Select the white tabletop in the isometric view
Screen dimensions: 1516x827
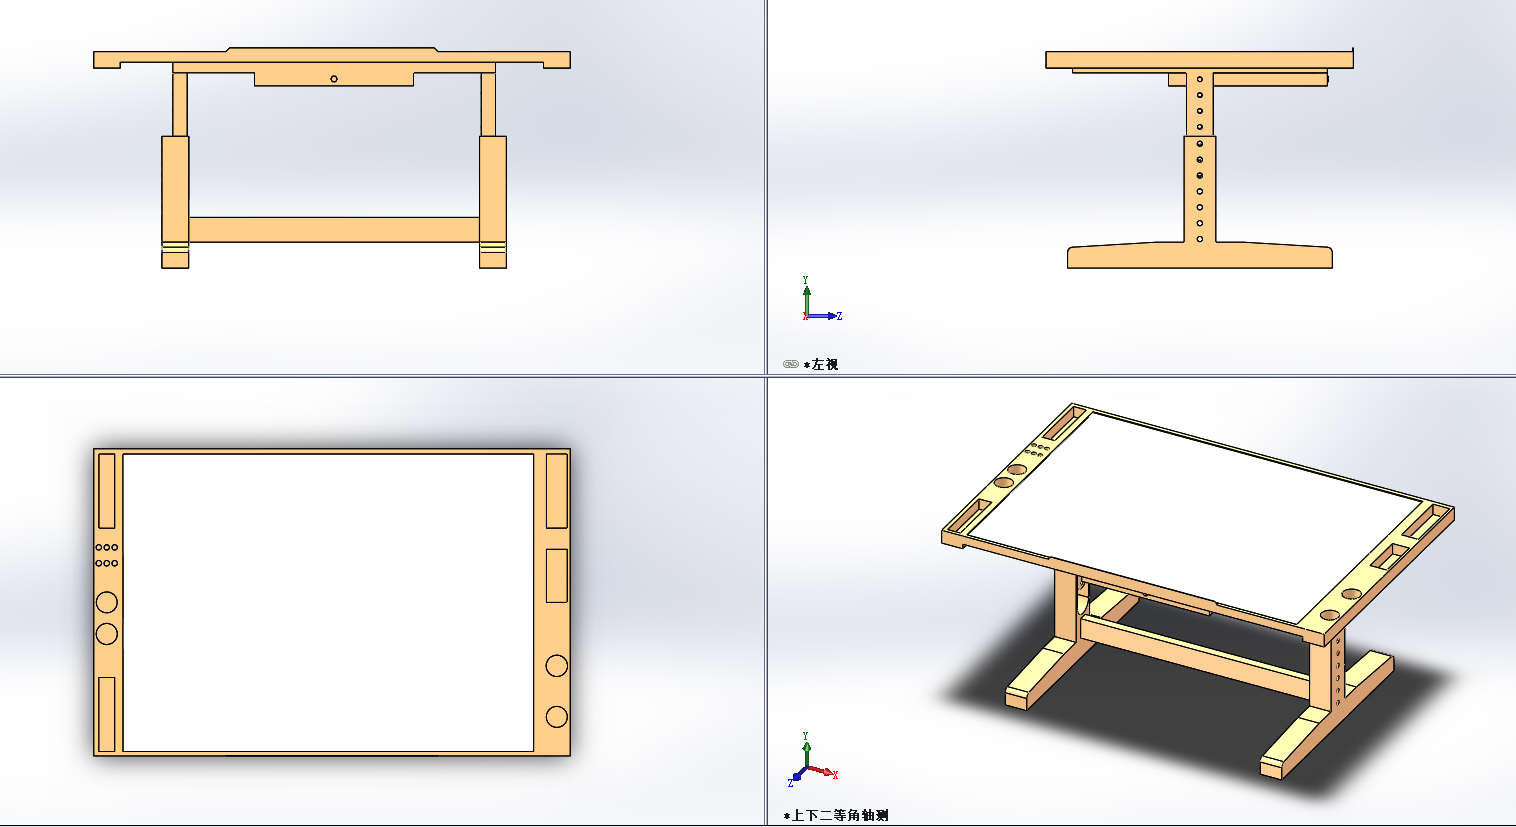[x=1196, y=516]
